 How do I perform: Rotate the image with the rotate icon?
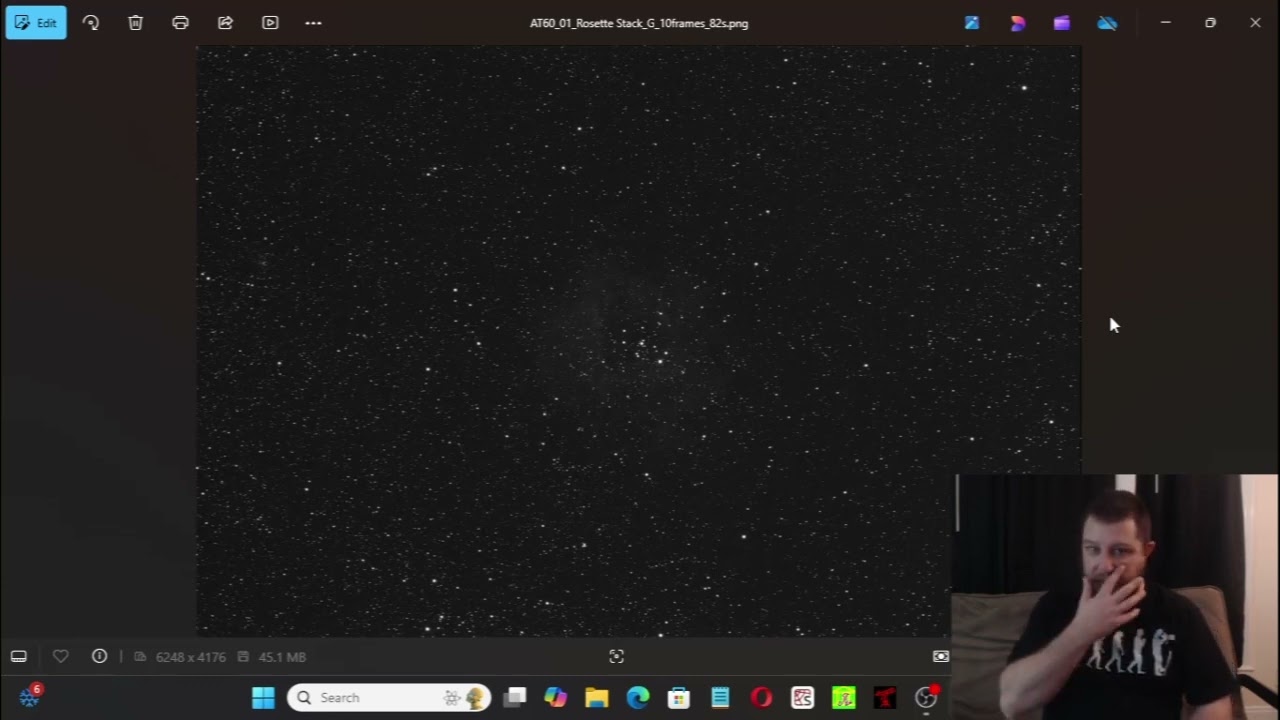[91, 23]
